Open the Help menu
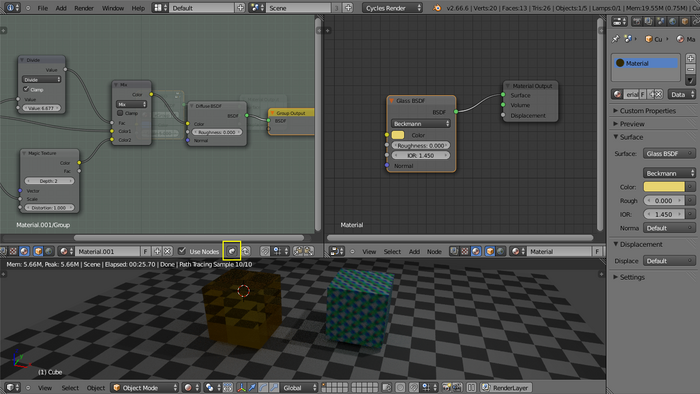The image size is (700, 394). tap(138, 8)
